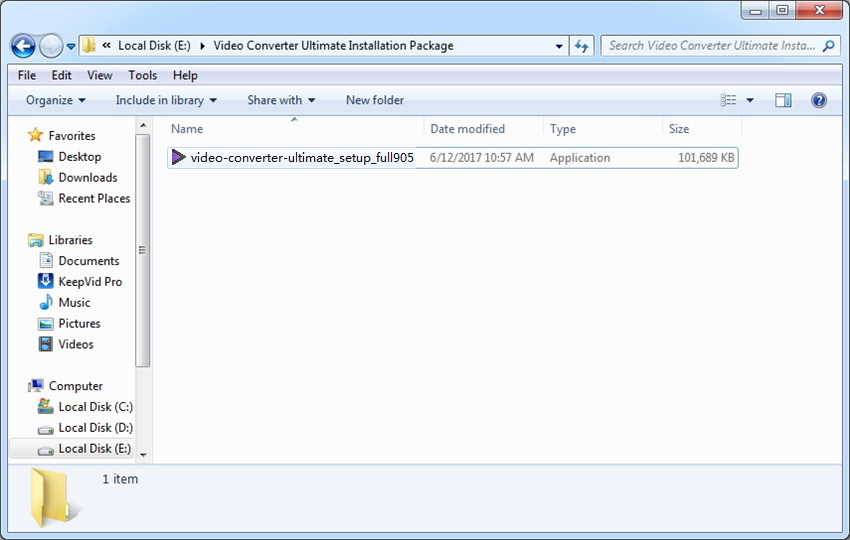Click the Local Disk (C:) drive icon

point(46,406)
